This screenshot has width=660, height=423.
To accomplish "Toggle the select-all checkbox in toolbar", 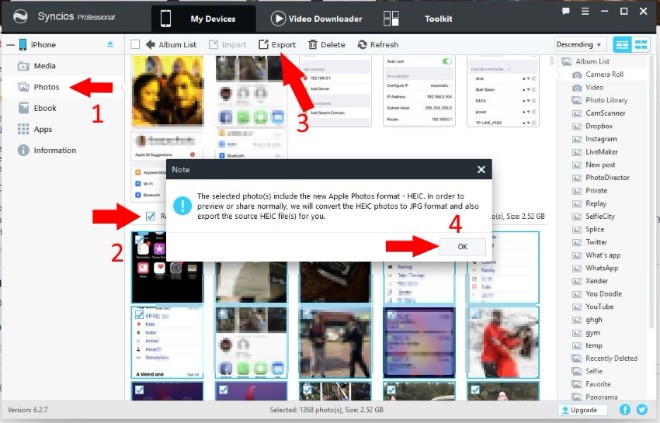I will tap(135, 45).
